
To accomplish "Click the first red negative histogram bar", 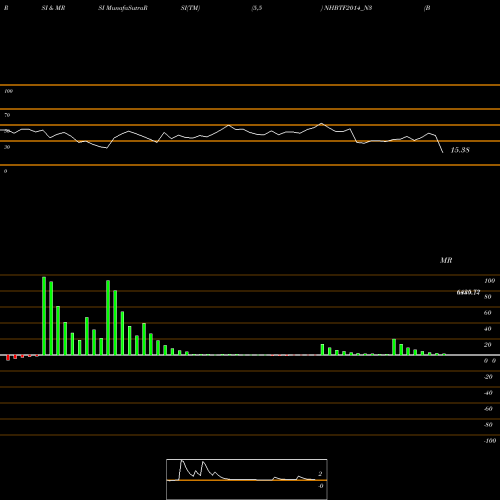I will coord(8,358).
